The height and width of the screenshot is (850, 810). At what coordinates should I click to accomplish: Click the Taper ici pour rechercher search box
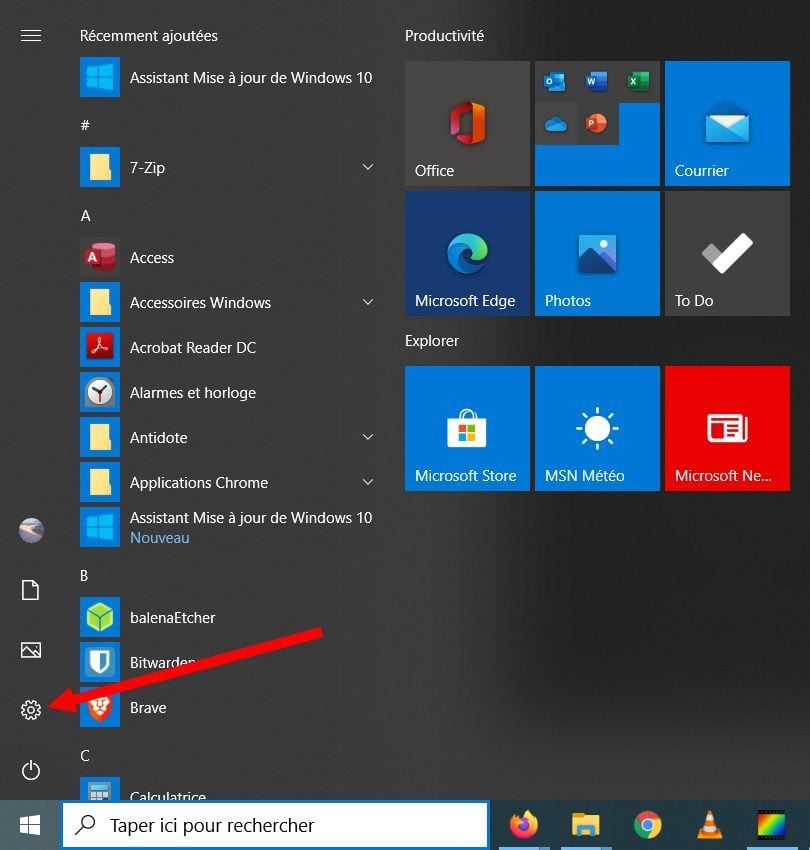click(x=275, y=825)
